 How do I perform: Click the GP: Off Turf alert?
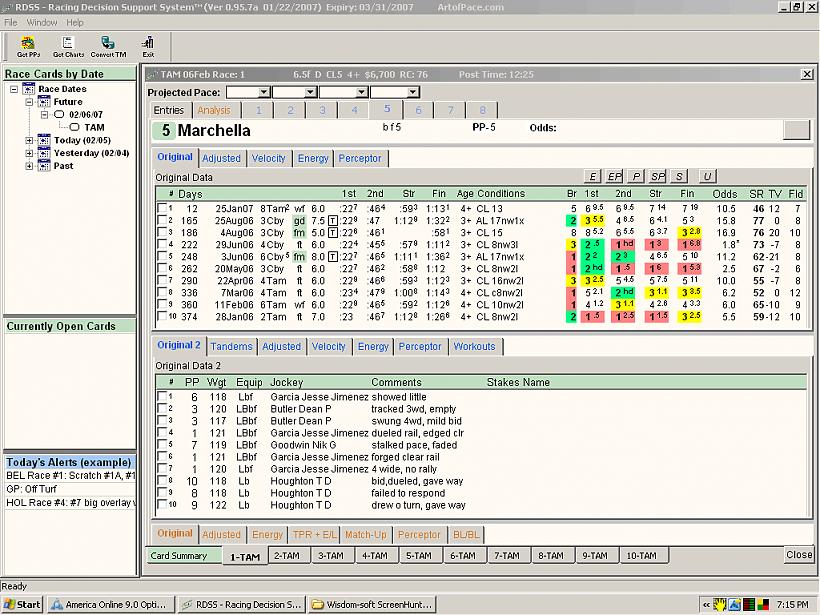[x=70, y=489]
